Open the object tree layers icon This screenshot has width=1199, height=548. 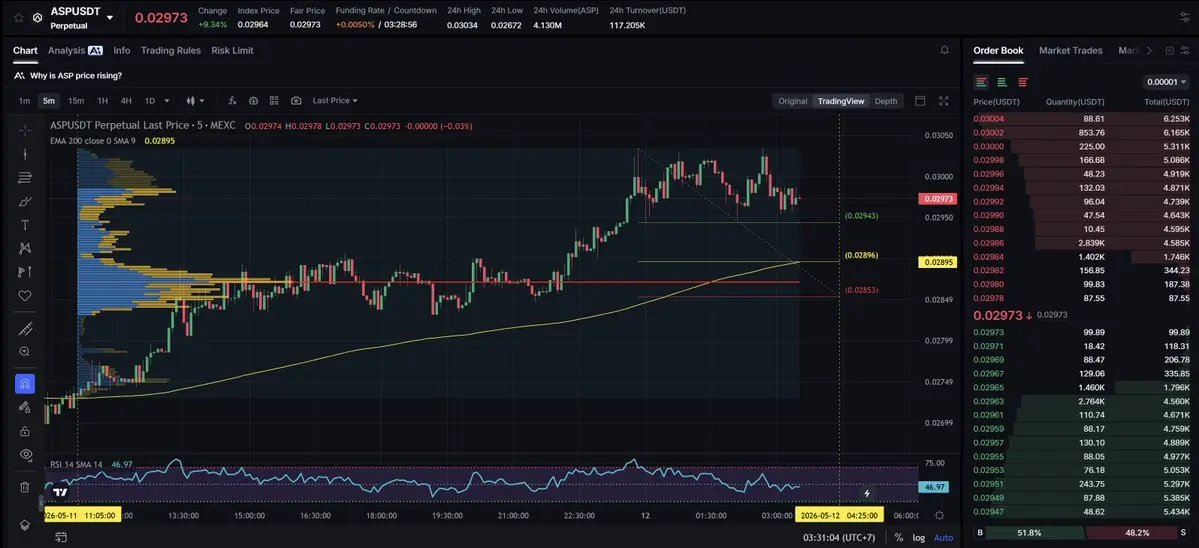24,524
